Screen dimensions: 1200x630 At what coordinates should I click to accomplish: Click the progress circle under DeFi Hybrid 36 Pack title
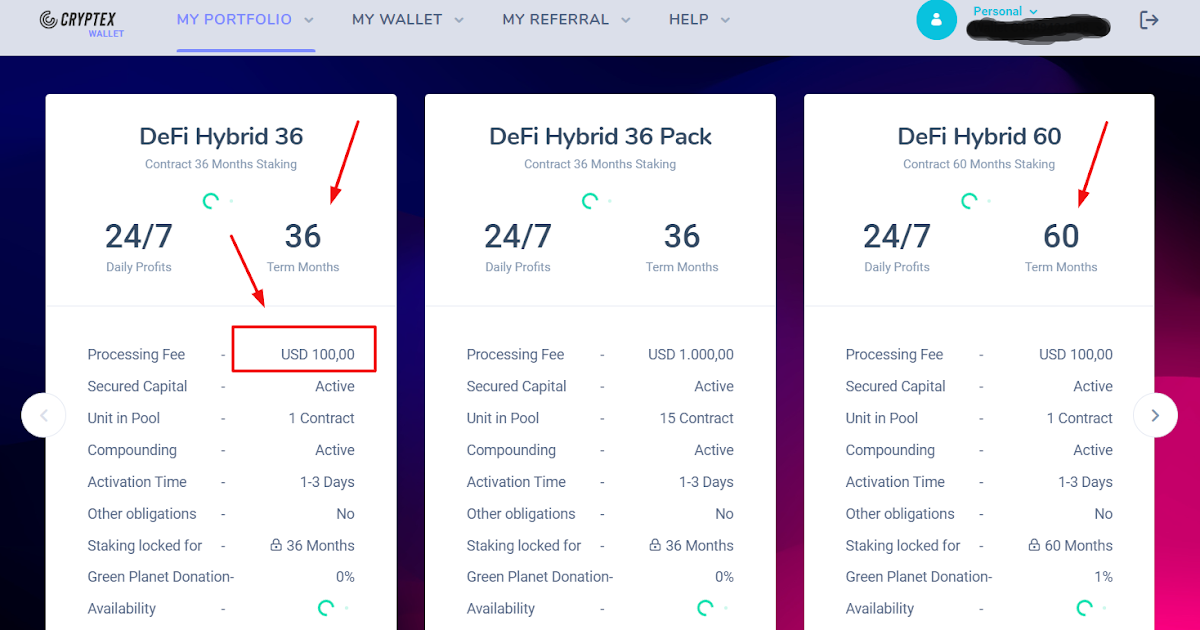coord(590,200)
